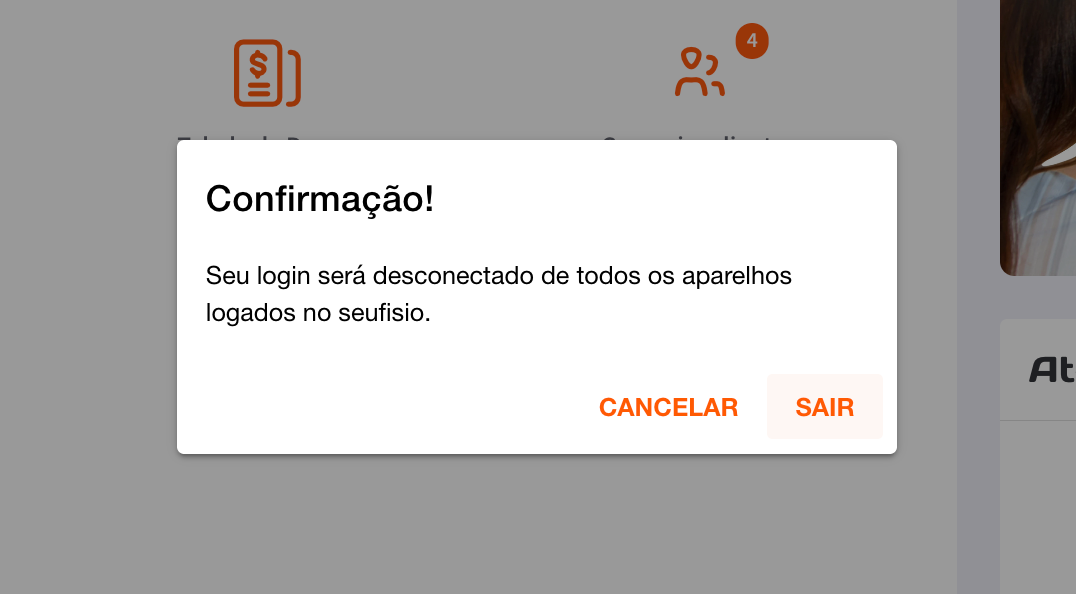Select the dollar sign inside the document icon
The image size is (1076, 594).
point(258,65)
